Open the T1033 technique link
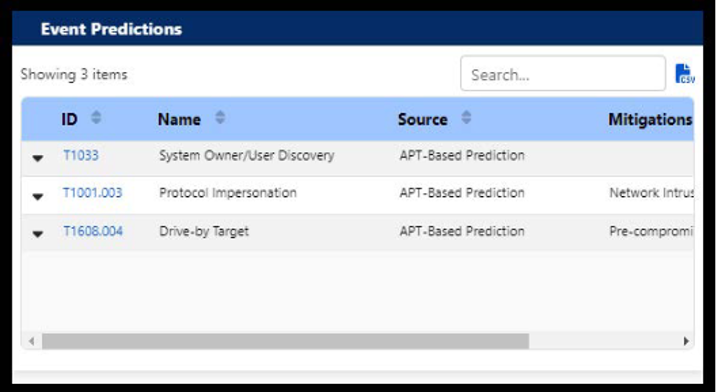Screen dimensions: 718x392 [x=81, y=155]
